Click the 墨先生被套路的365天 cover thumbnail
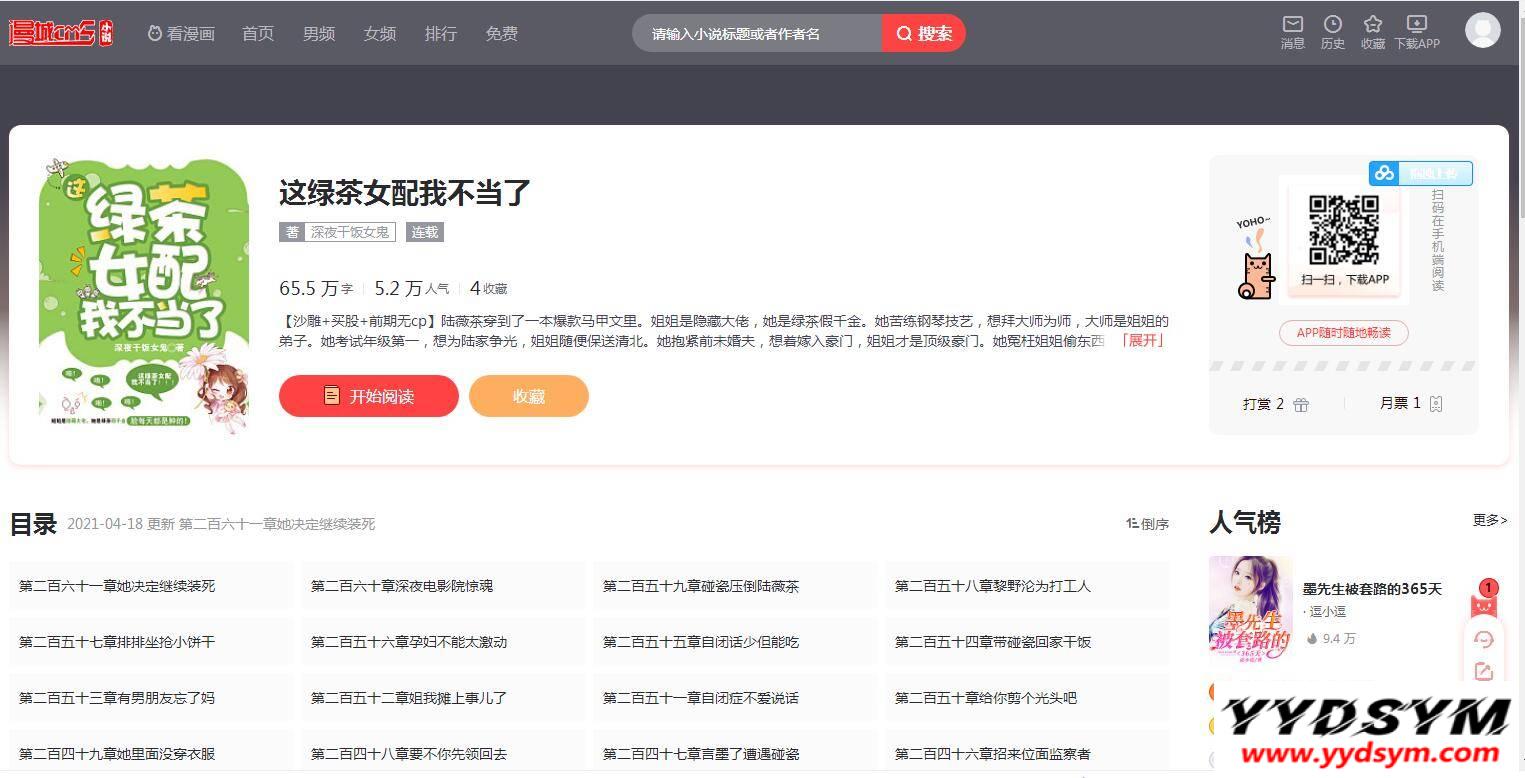The image size is (1525, 778). [x=1250, y=607]
